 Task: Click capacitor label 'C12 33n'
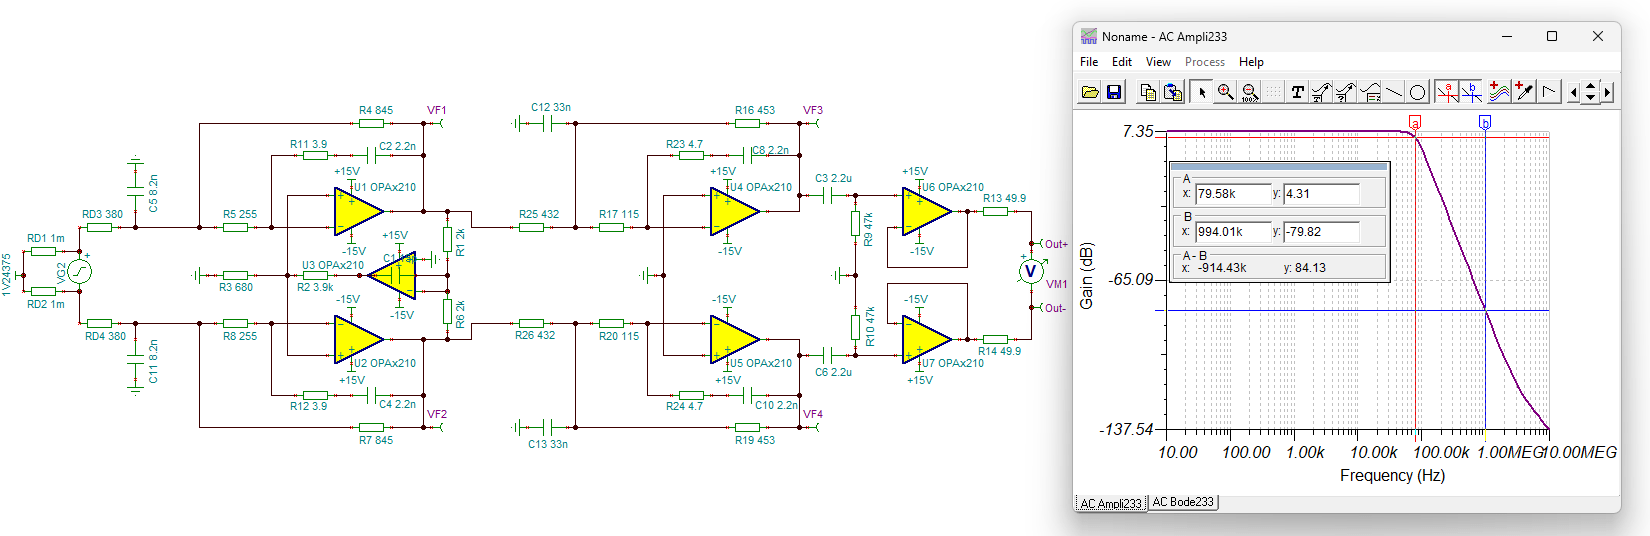pos(551,107)
